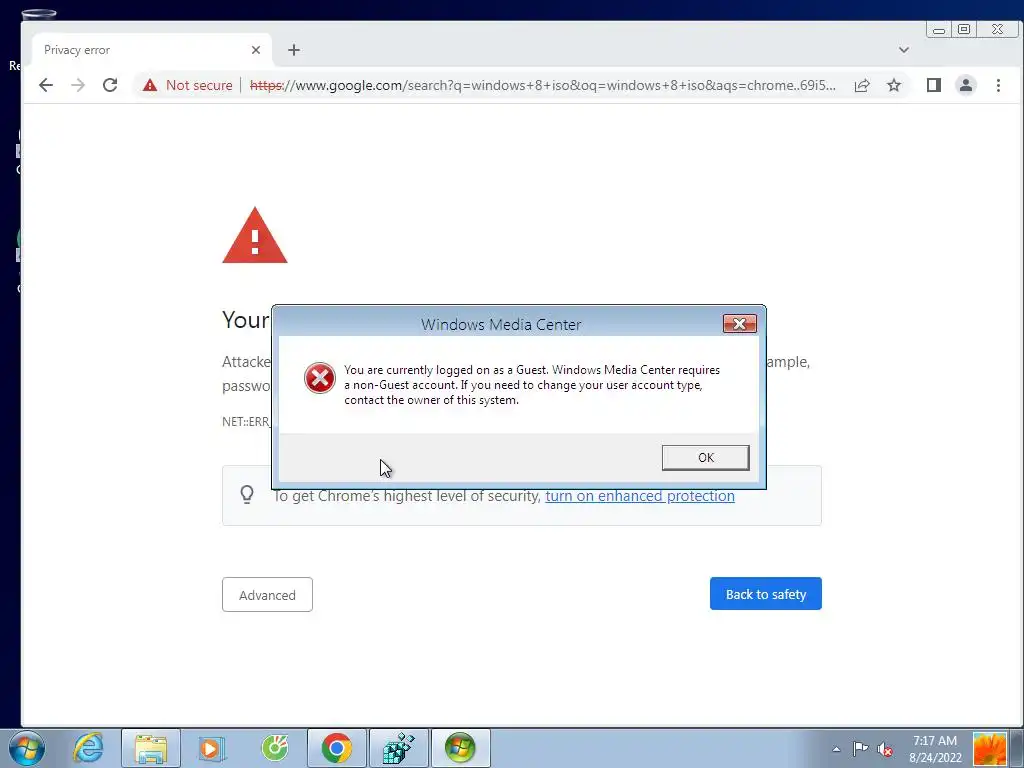
Task: Click the lightbulb tip icon
Action: tap(247, 494)
